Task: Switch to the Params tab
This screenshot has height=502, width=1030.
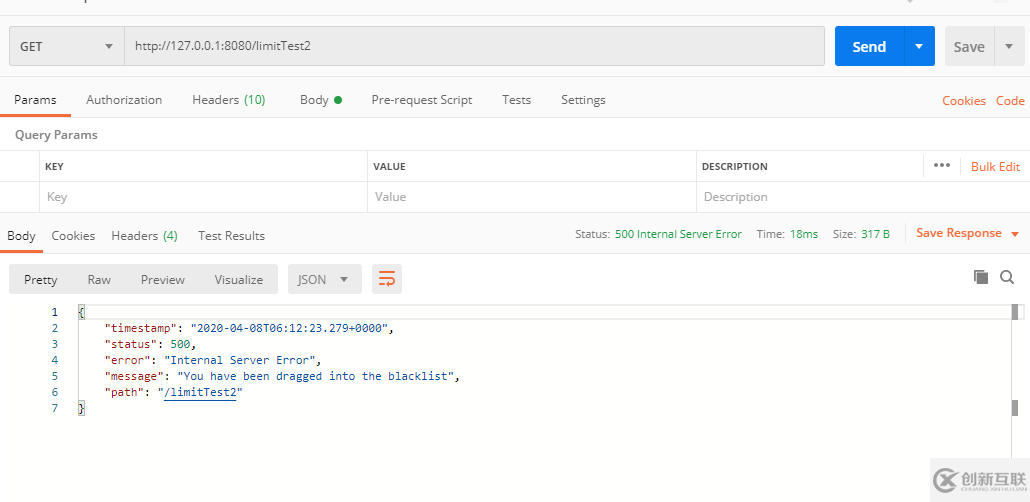Action: (35, 100)
